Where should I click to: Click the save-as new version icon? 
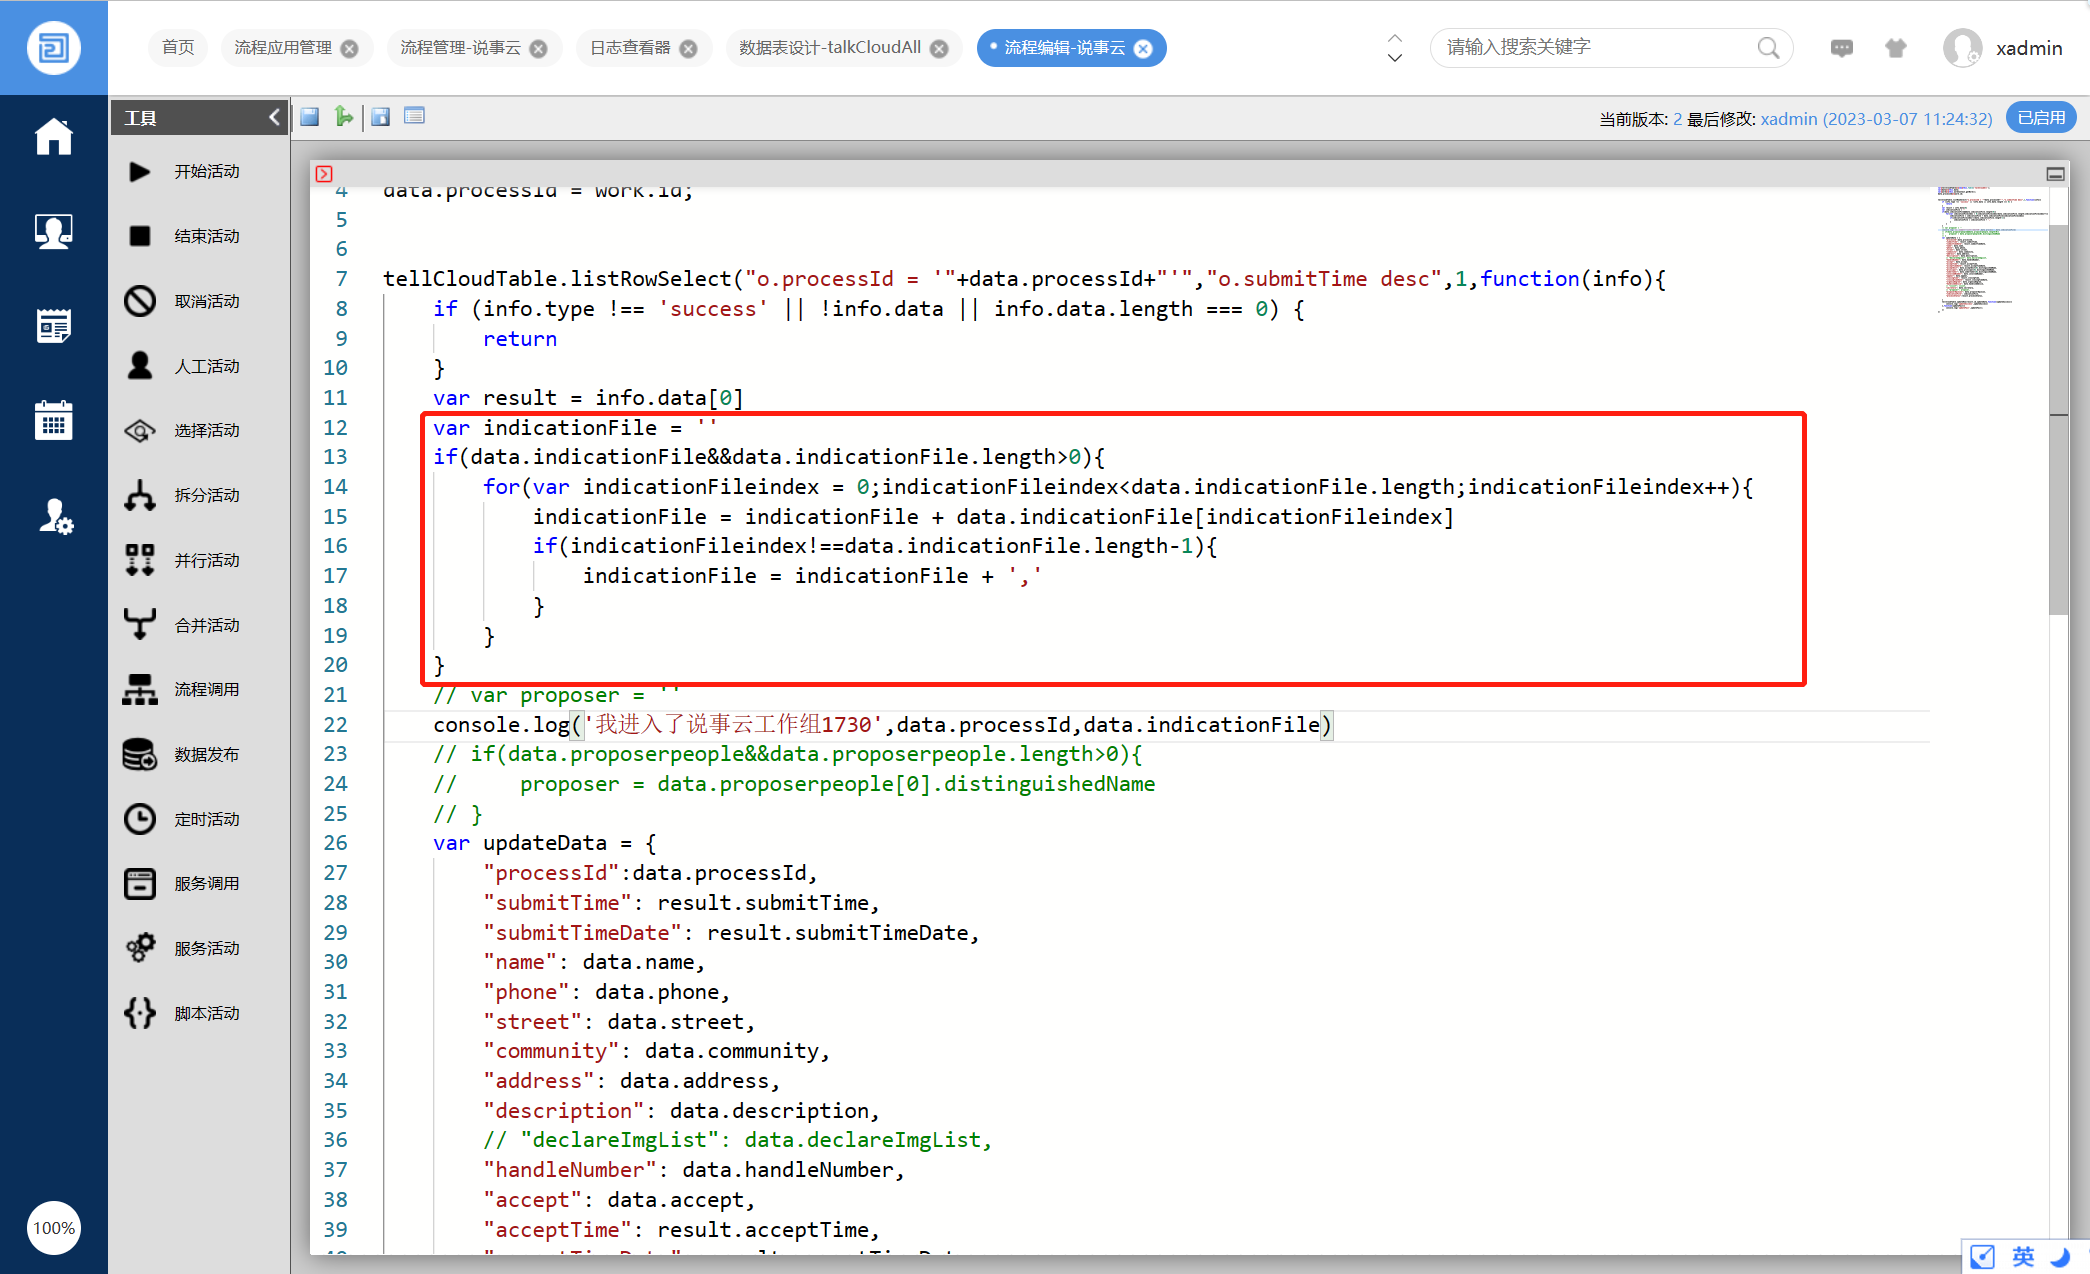[x=380, y=117]
